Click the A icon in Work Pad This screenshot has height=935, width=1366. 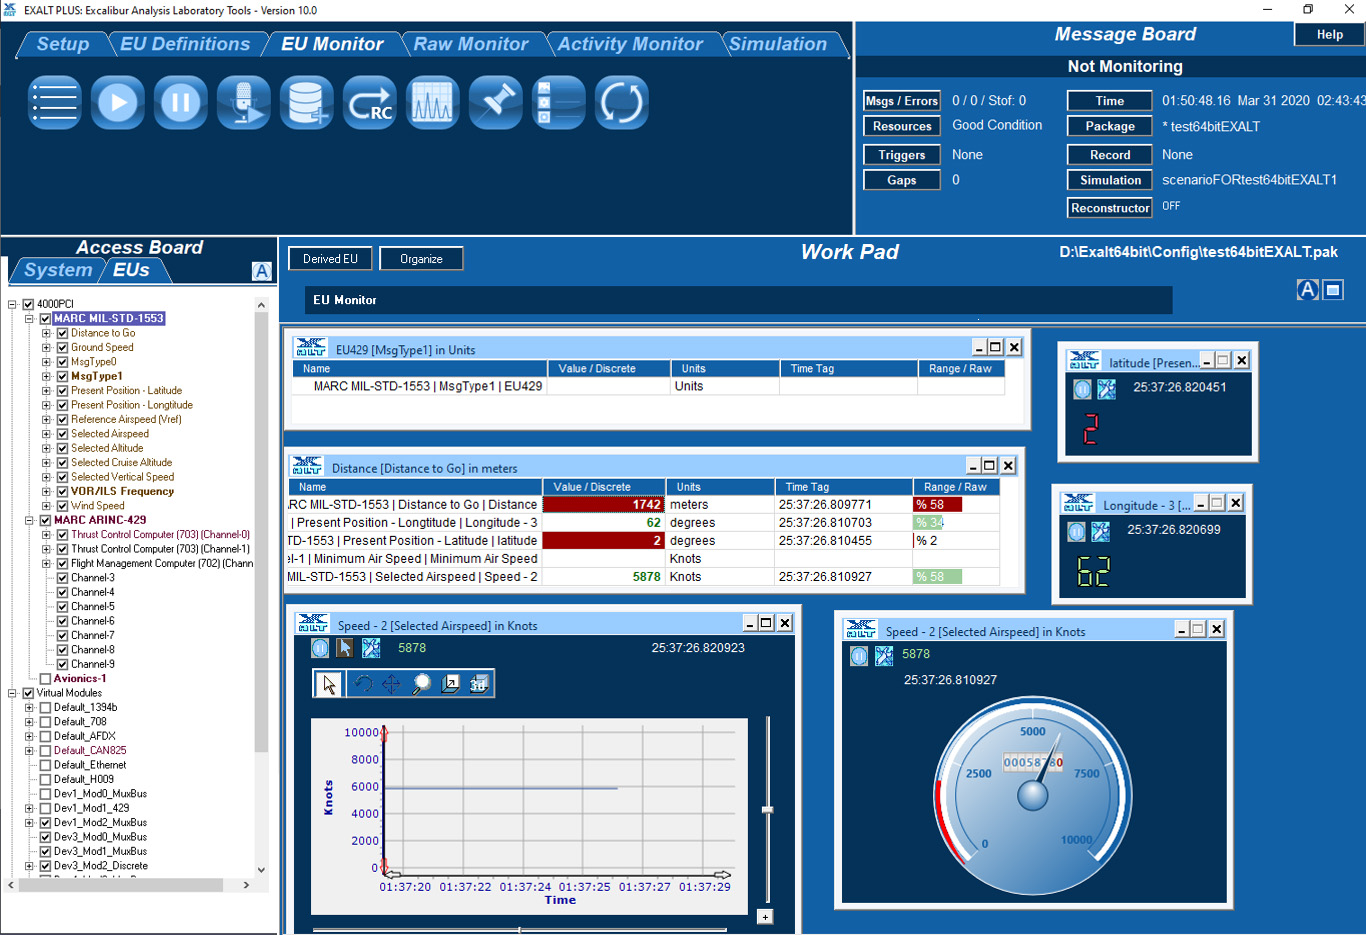[1307, 290]
